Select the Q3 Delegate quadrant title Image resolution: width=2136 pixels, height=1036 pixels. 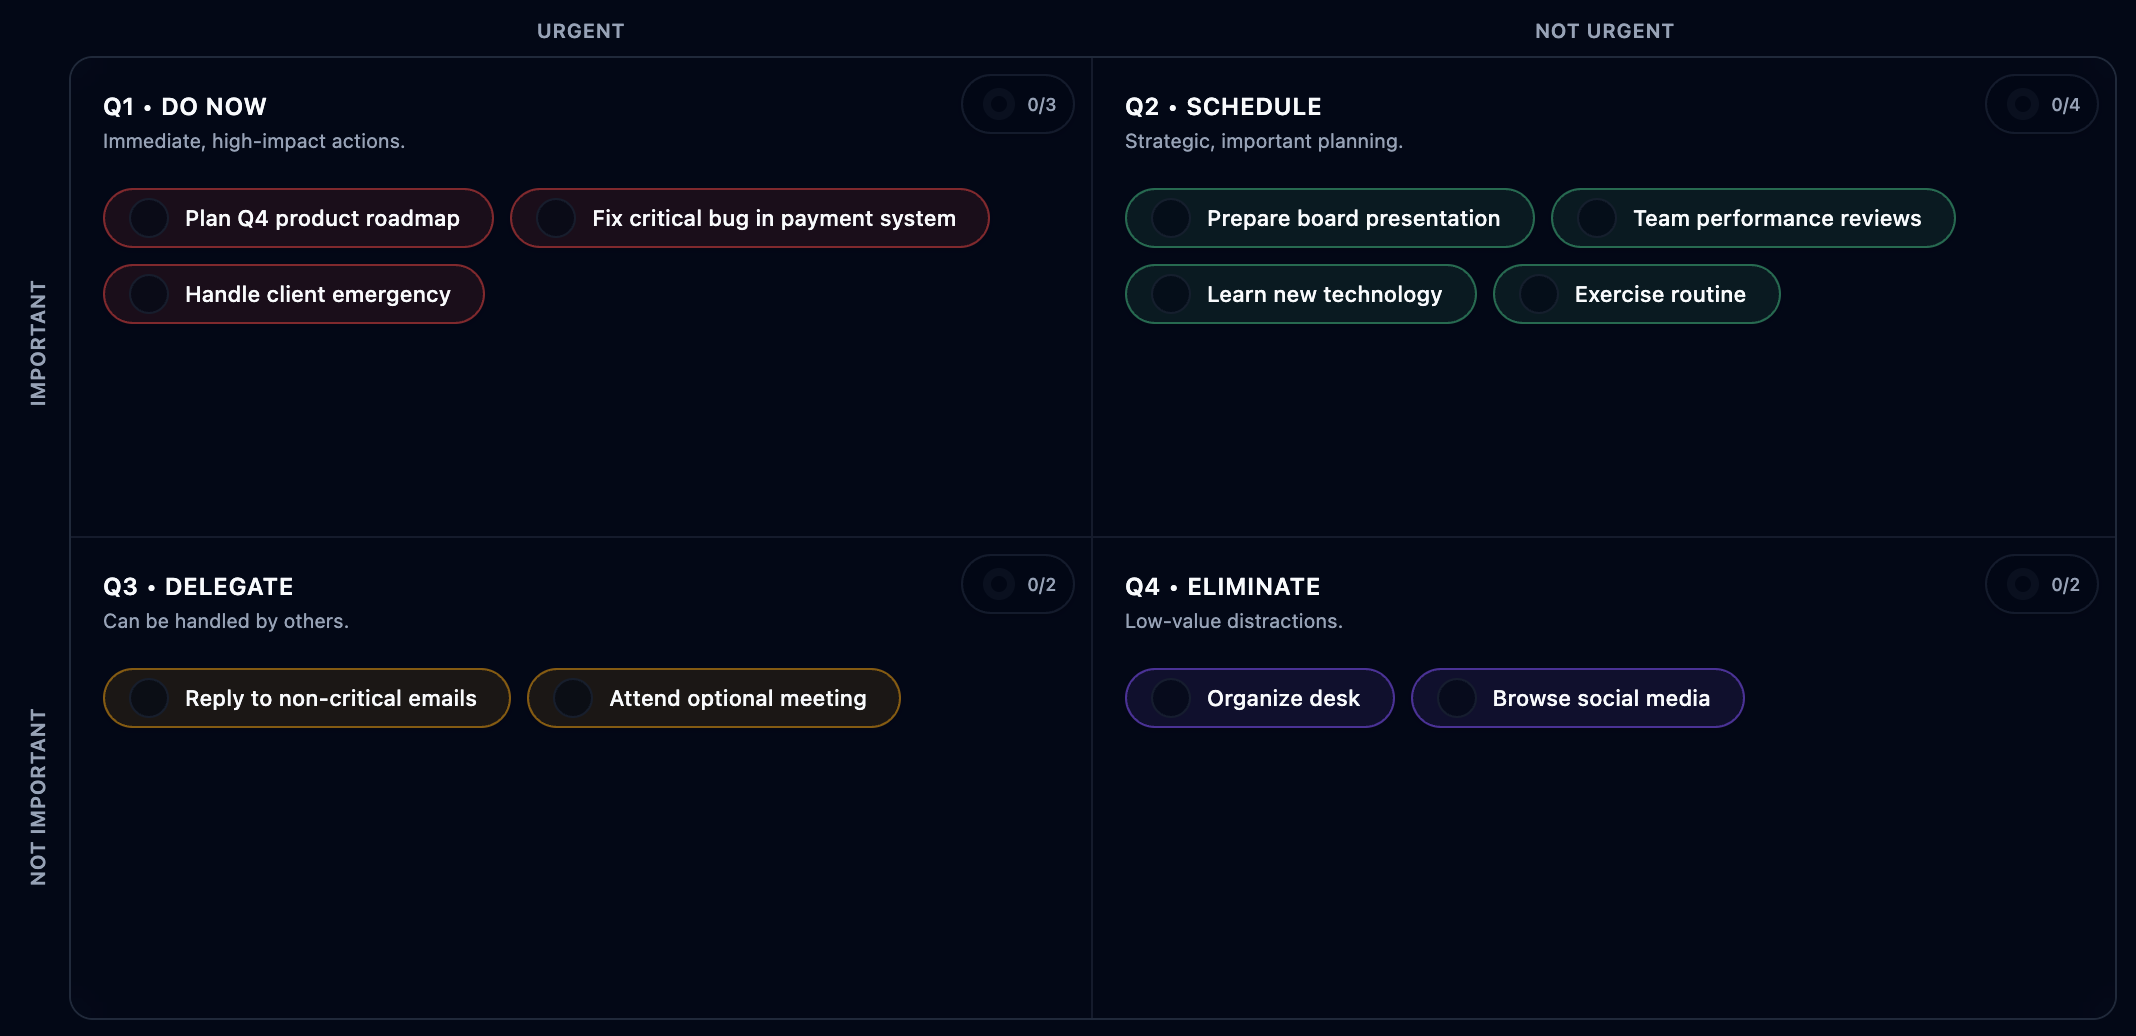click(x=198, y=587)
